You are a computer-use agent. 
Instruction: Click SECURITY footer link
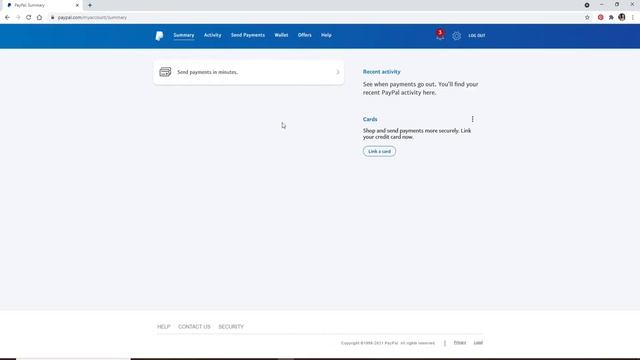point(231,327)
